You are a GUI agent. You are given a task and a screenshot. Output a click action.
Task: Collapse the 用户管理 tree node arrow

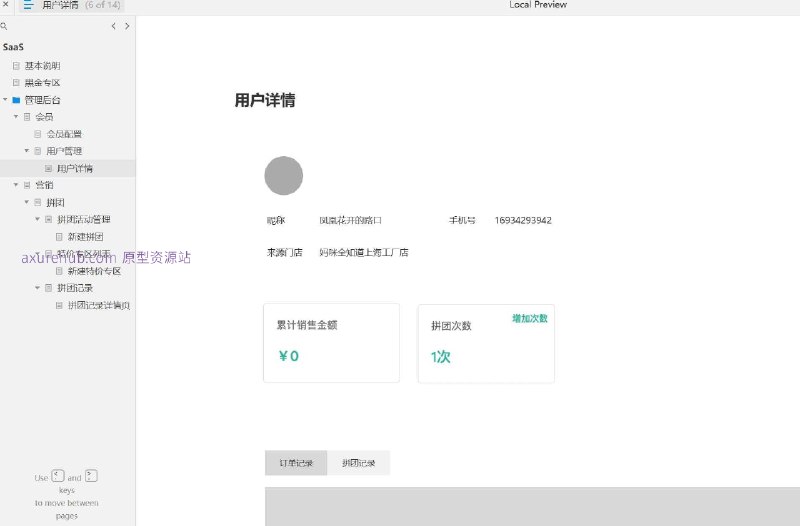(27, 151)
